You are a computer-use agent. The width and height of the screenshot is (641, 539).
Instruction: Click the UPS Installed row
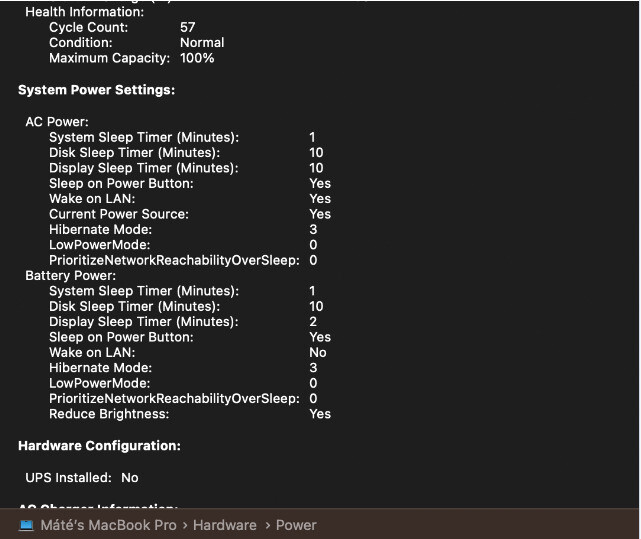pos(82,478)
